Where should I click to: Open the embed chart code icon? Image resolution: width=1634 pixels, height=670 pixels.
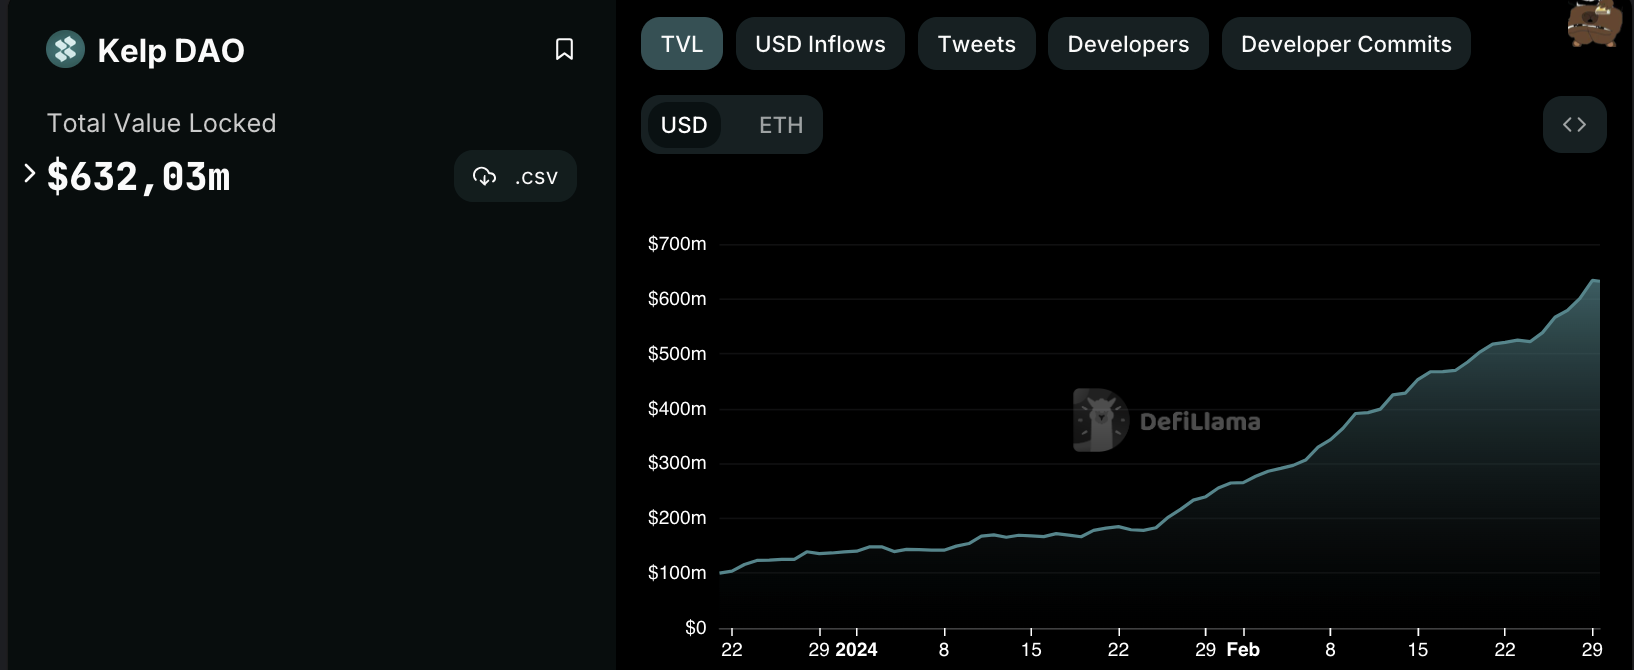click(1574, 125)
